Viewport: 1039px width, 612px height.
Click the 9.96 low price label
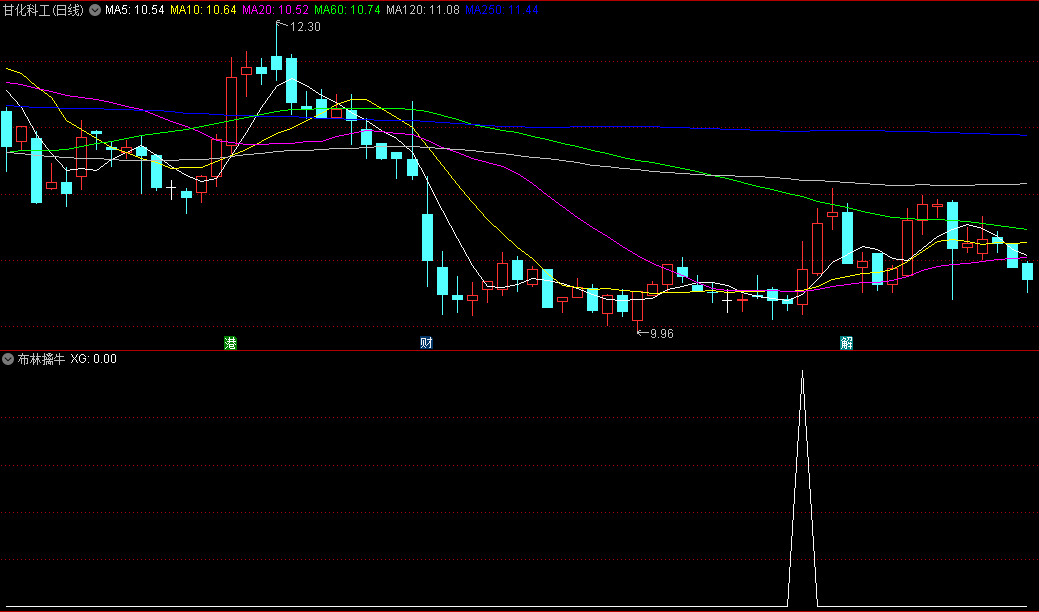click(x=661, y=333)
